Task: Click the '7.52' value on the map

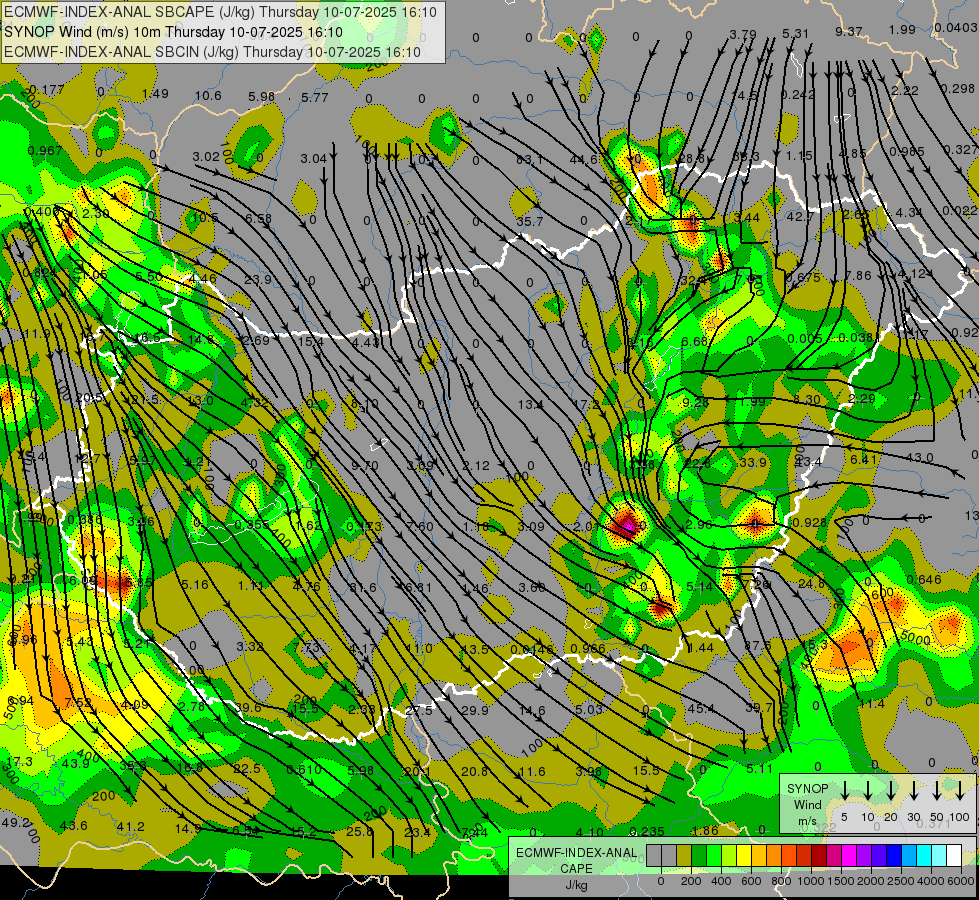Action: coord(79,703)
